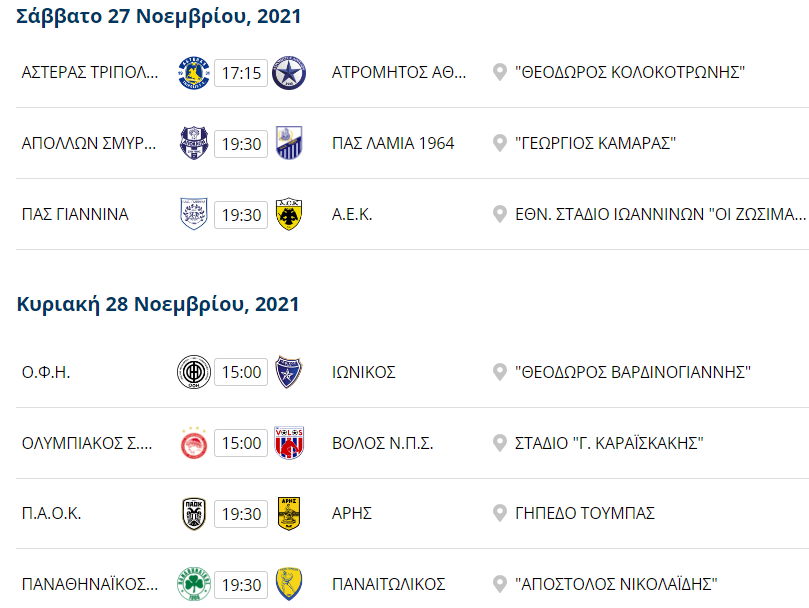Screen dimensions: 809x608
Task: Click location pin beside ΓΕΩΡΓΙΟΣ ΚΑΜΑΡΑΣ stadium
Action: coord(500,144)
